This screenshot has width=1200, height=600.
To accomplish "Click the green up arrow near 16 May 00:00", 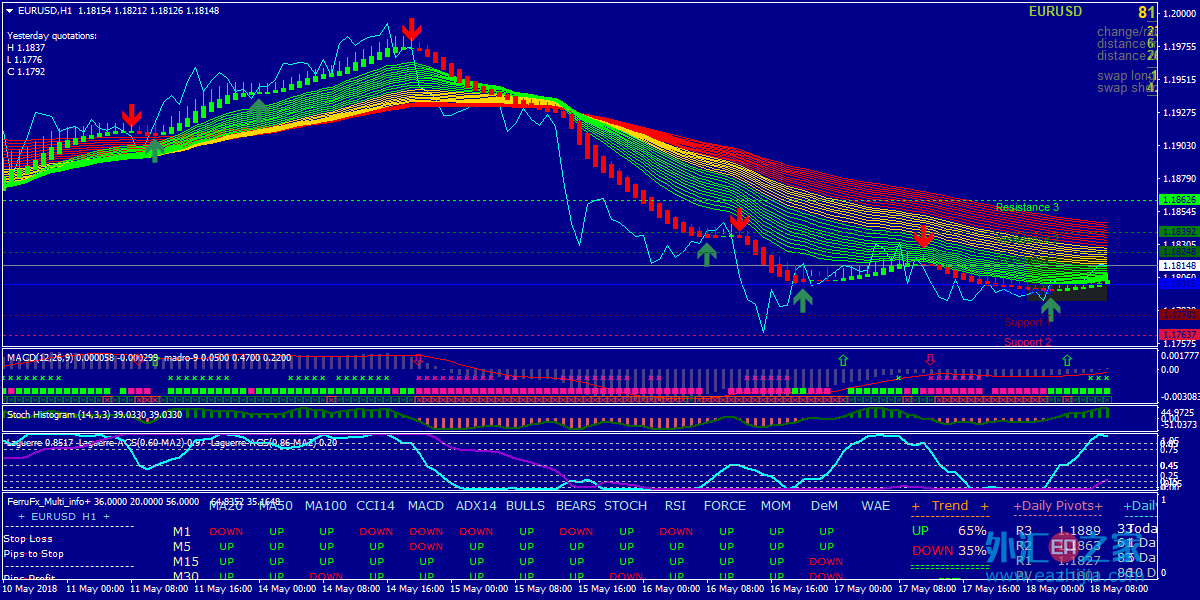I will (x=707, y=252).
